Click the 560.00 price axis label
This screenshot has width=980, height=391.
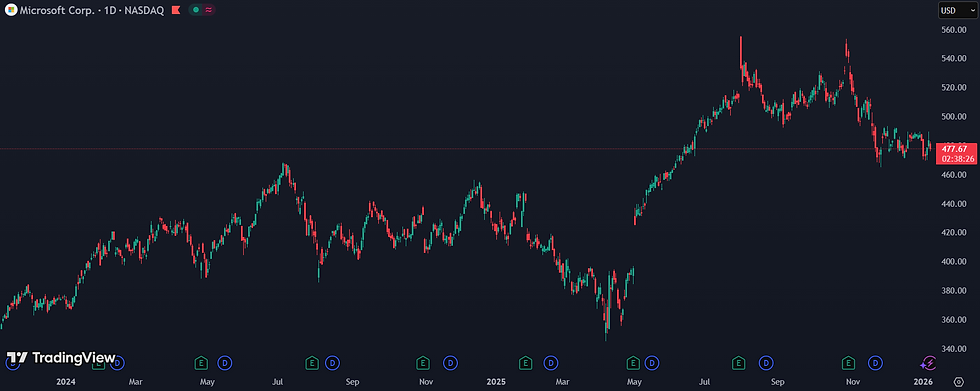[x=954, y=29]
